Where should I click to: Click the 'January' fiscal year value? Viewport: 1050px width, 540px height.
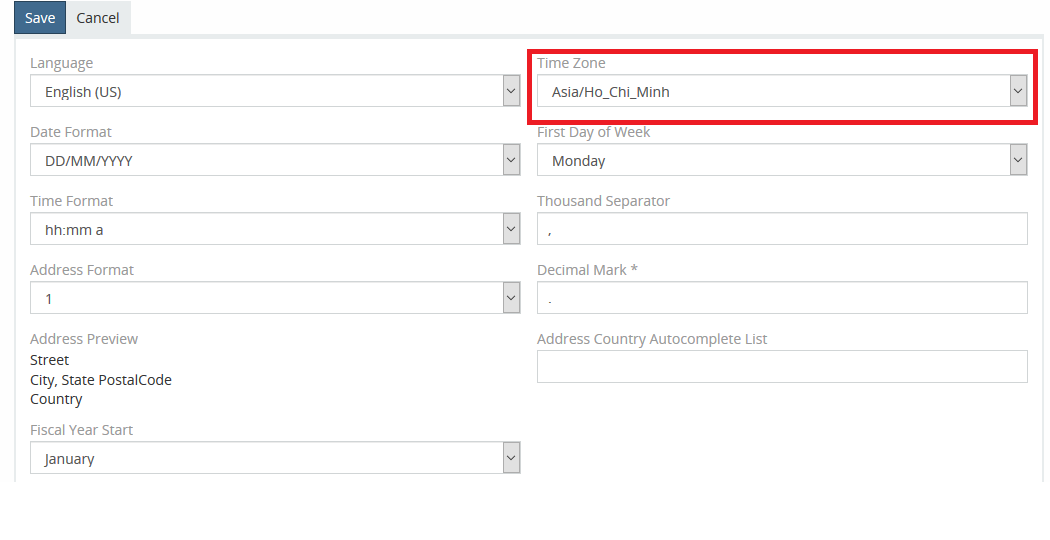[x=70, y=459]
